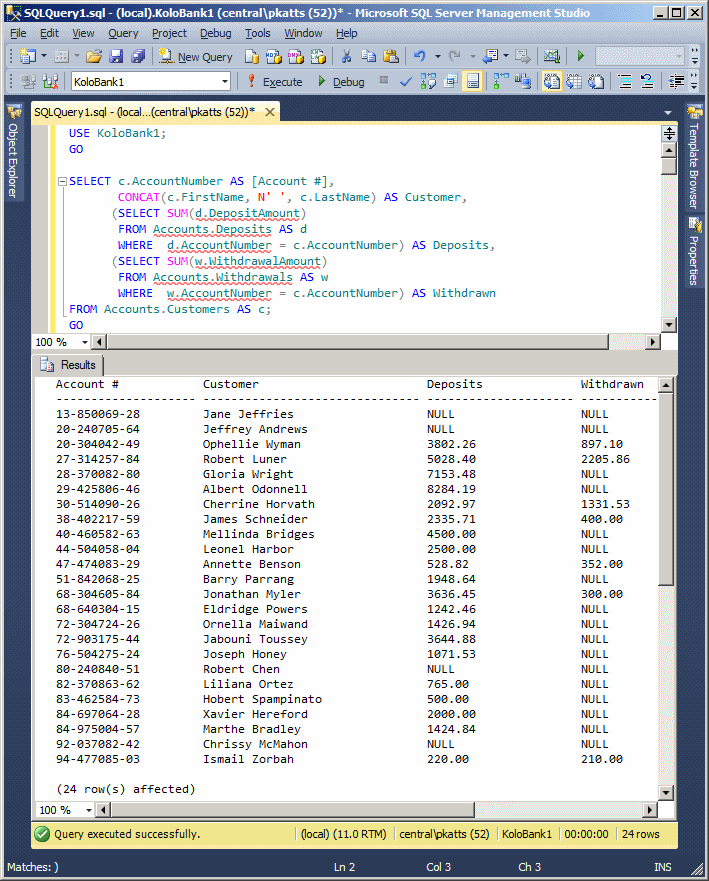Collapse the SELECT statement outline
The height and width of the screenshot is (881, 709).
[x=62, y=181]
